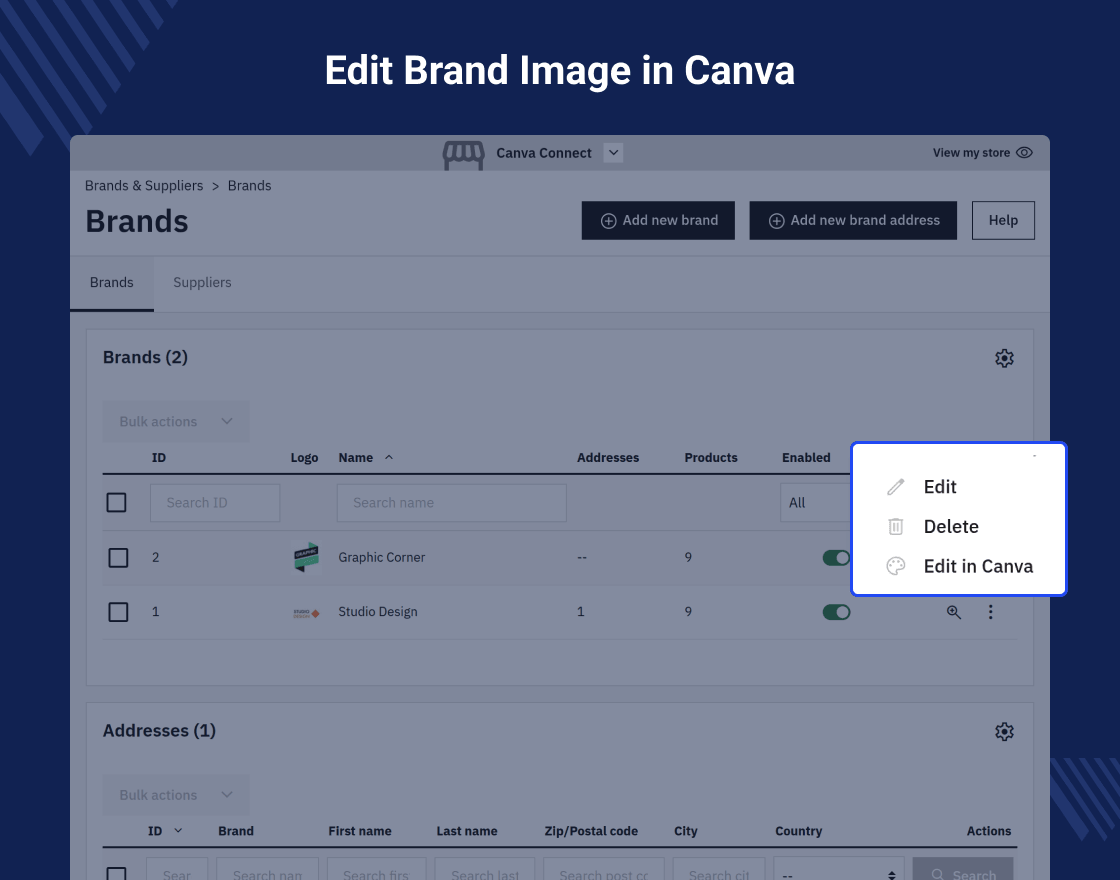Click the Canva Connect store icon
Image resolution: width=1120 pixels, height=880 pixels.
[x=464, y=154]
